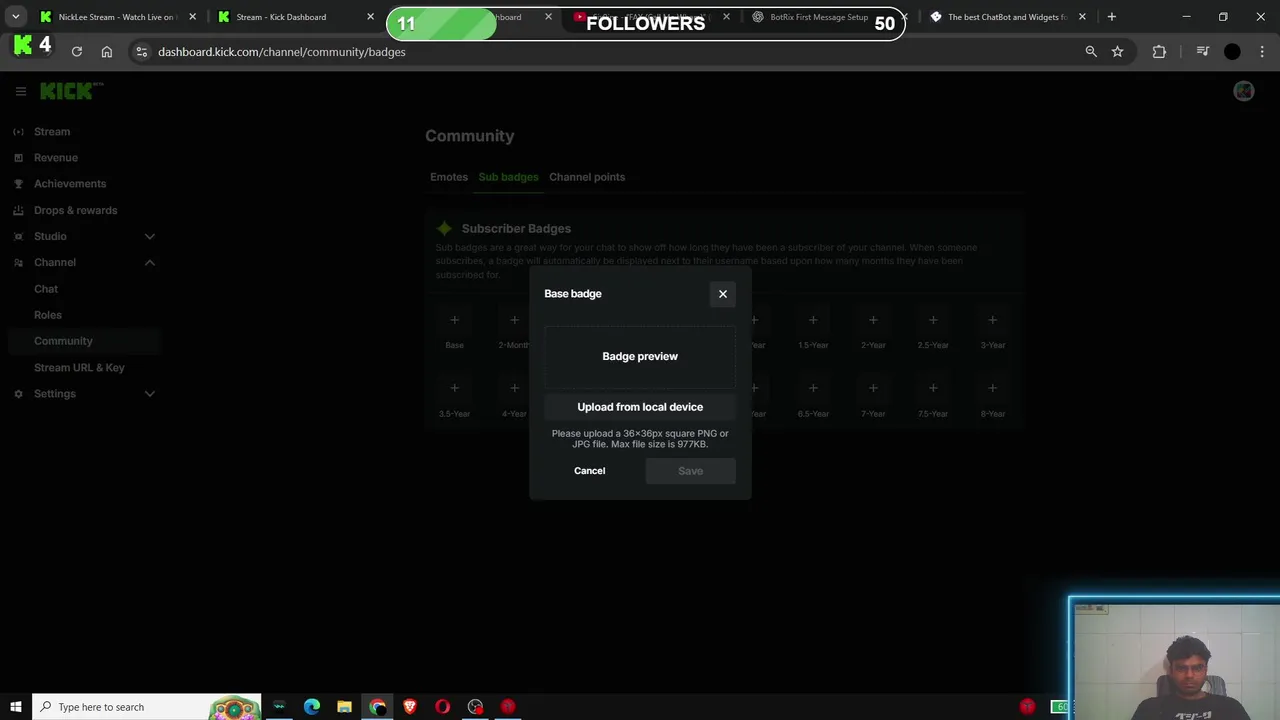
Task: Open the Windows Start menu
Action: click(x=16, y=707)
